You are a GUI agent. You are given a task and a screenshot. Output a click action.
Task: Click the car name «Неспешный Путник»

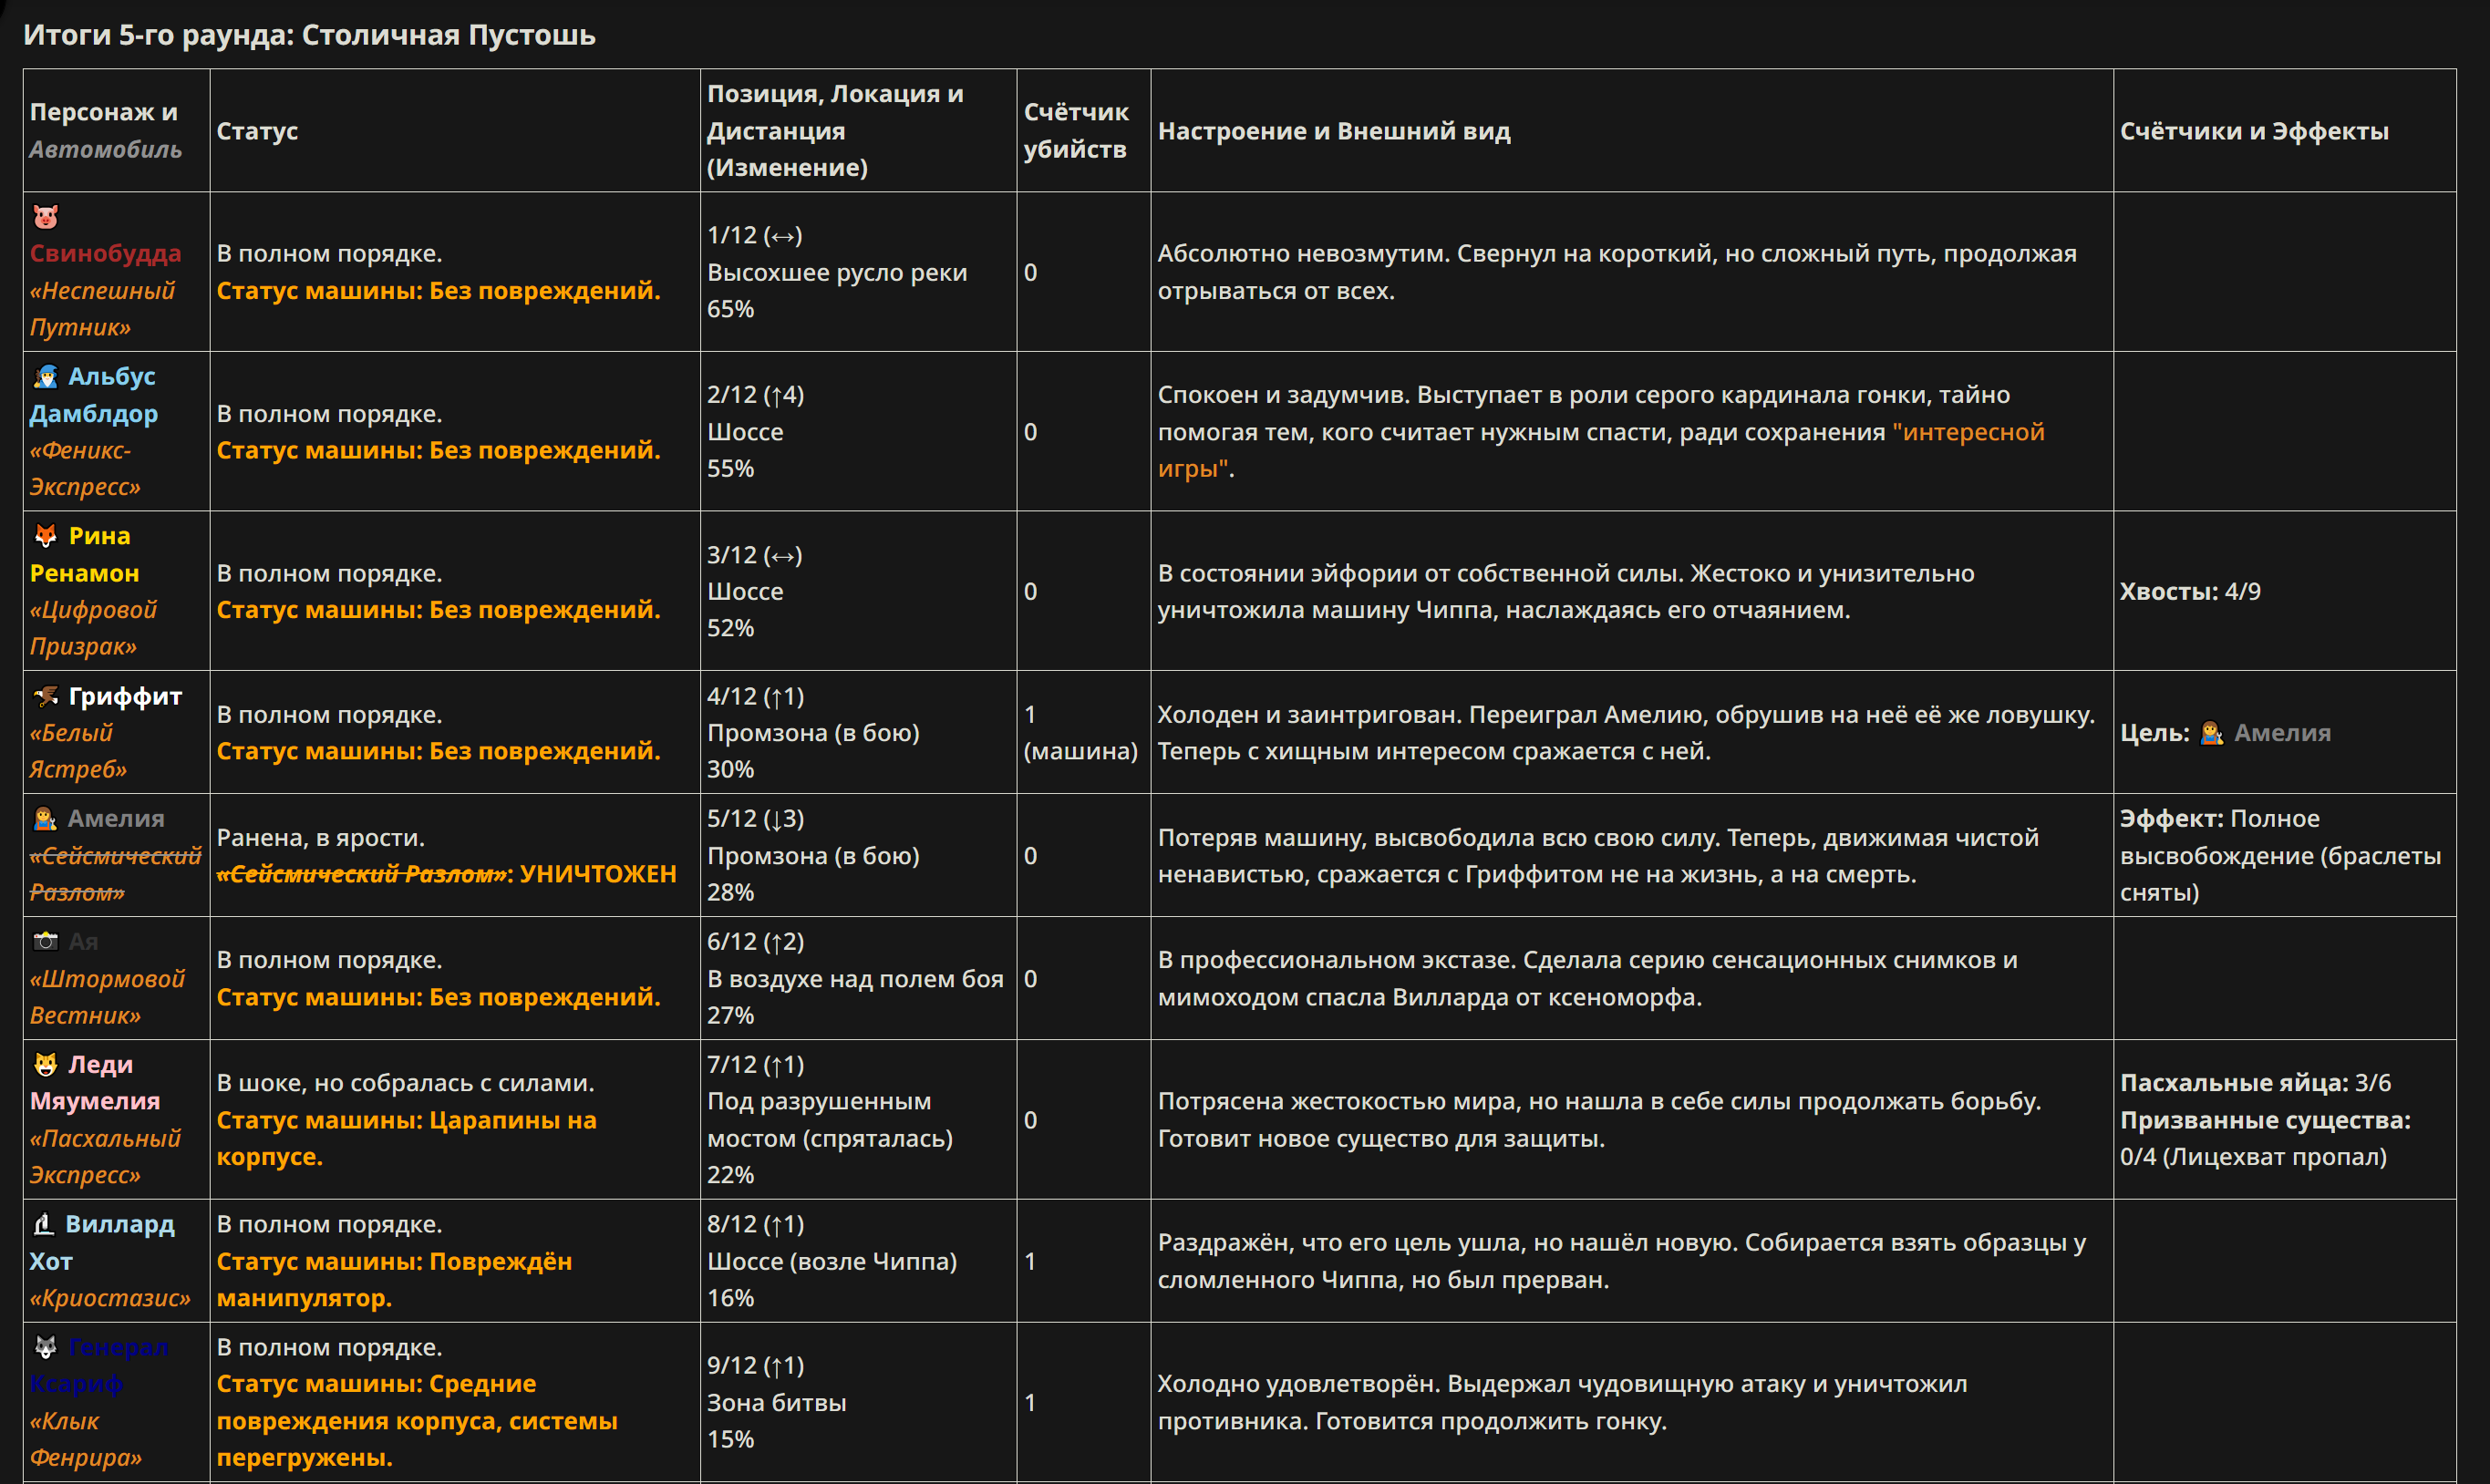tap(102, 308)
